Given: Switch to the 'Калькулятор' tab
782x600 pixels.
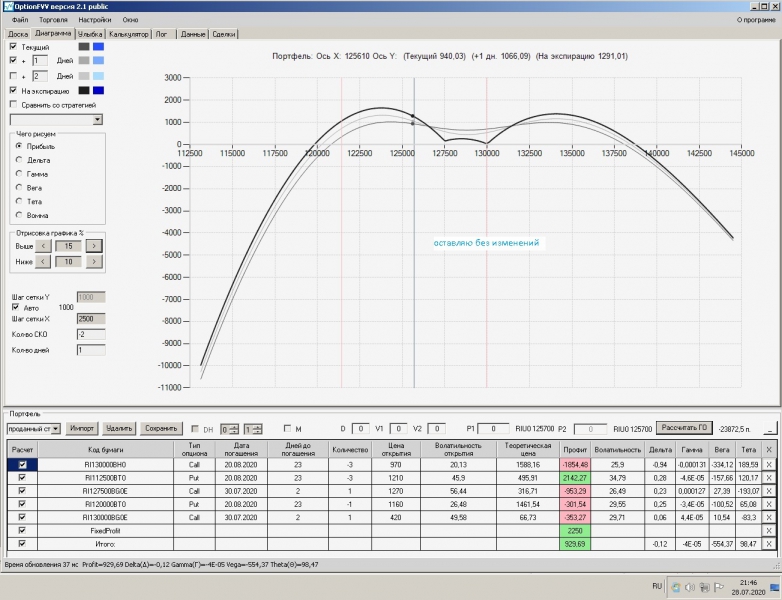Looking at the screenshot, I should (128, 34).
